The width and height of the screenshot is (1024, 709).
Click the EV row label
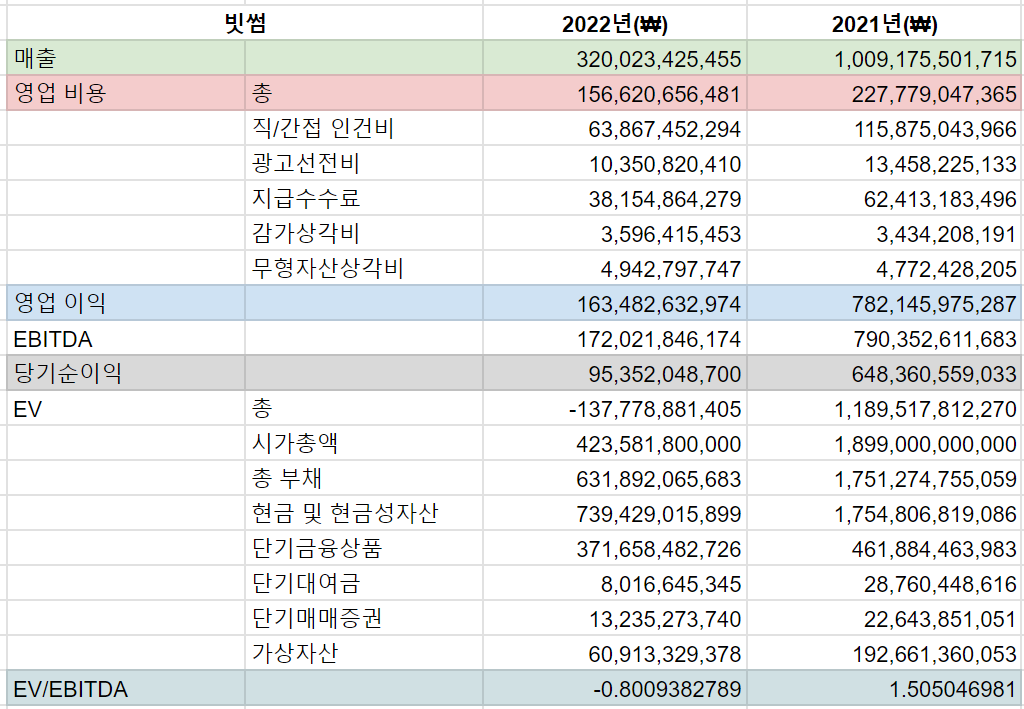click(27, 410)
